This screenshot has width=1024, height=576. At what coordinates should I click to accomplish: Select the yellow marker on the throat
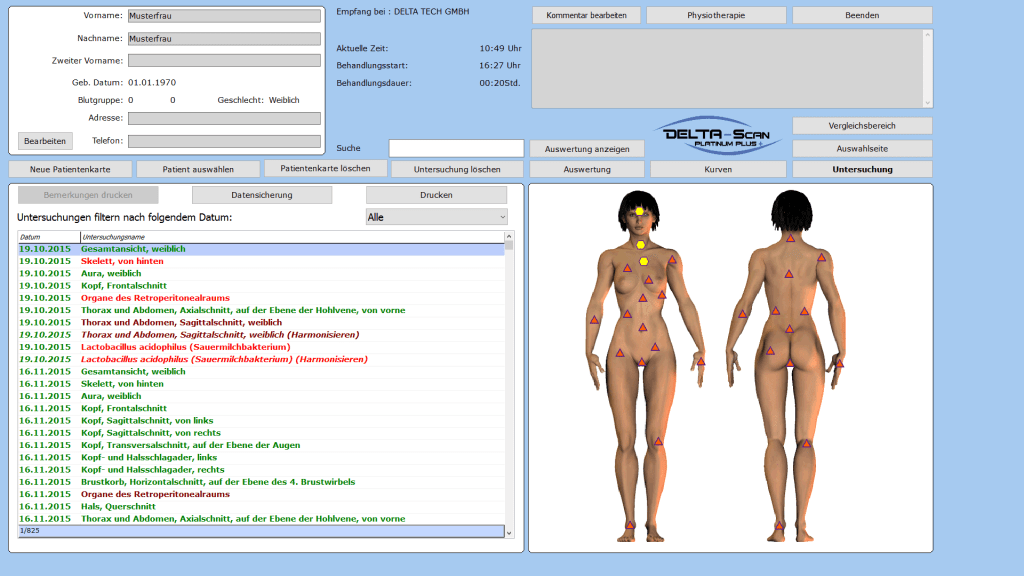tap(641, 244)
